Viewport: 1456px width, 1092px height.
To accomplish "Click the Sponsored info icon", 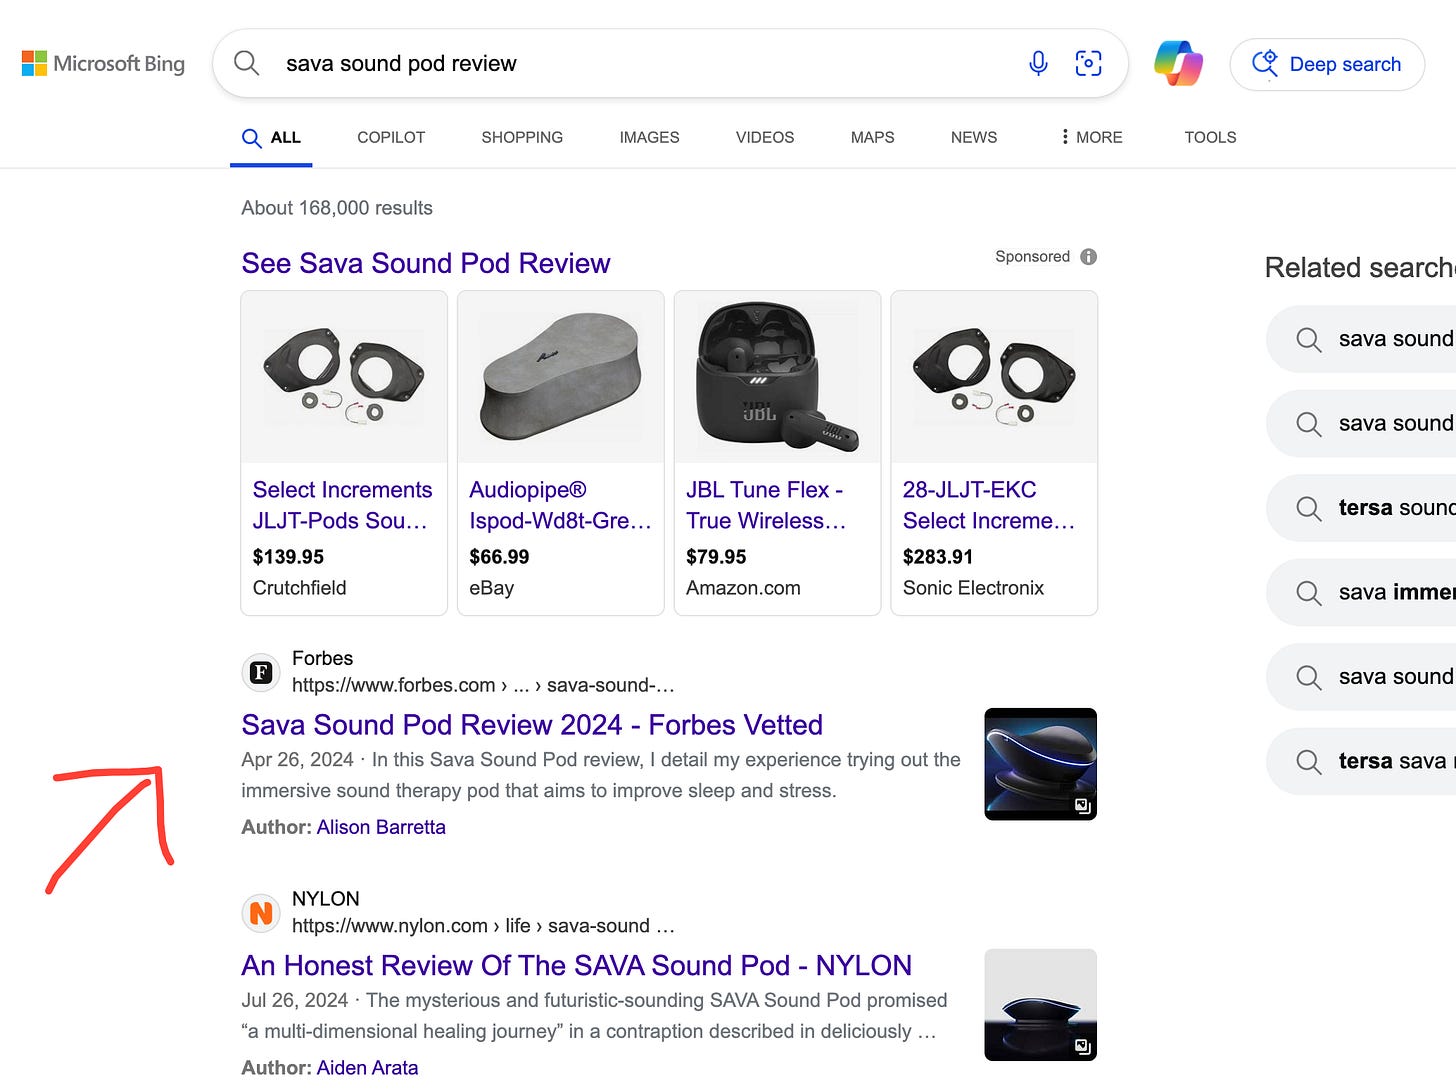I will pos(1089,257).
